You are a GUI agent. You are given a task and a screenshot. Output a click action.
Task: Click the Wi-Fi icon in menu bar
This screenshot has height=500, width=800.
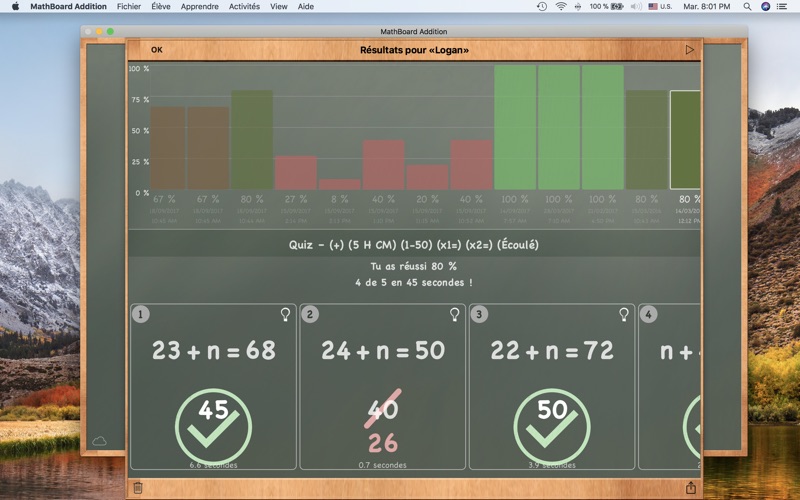click(x=561, y=7)
